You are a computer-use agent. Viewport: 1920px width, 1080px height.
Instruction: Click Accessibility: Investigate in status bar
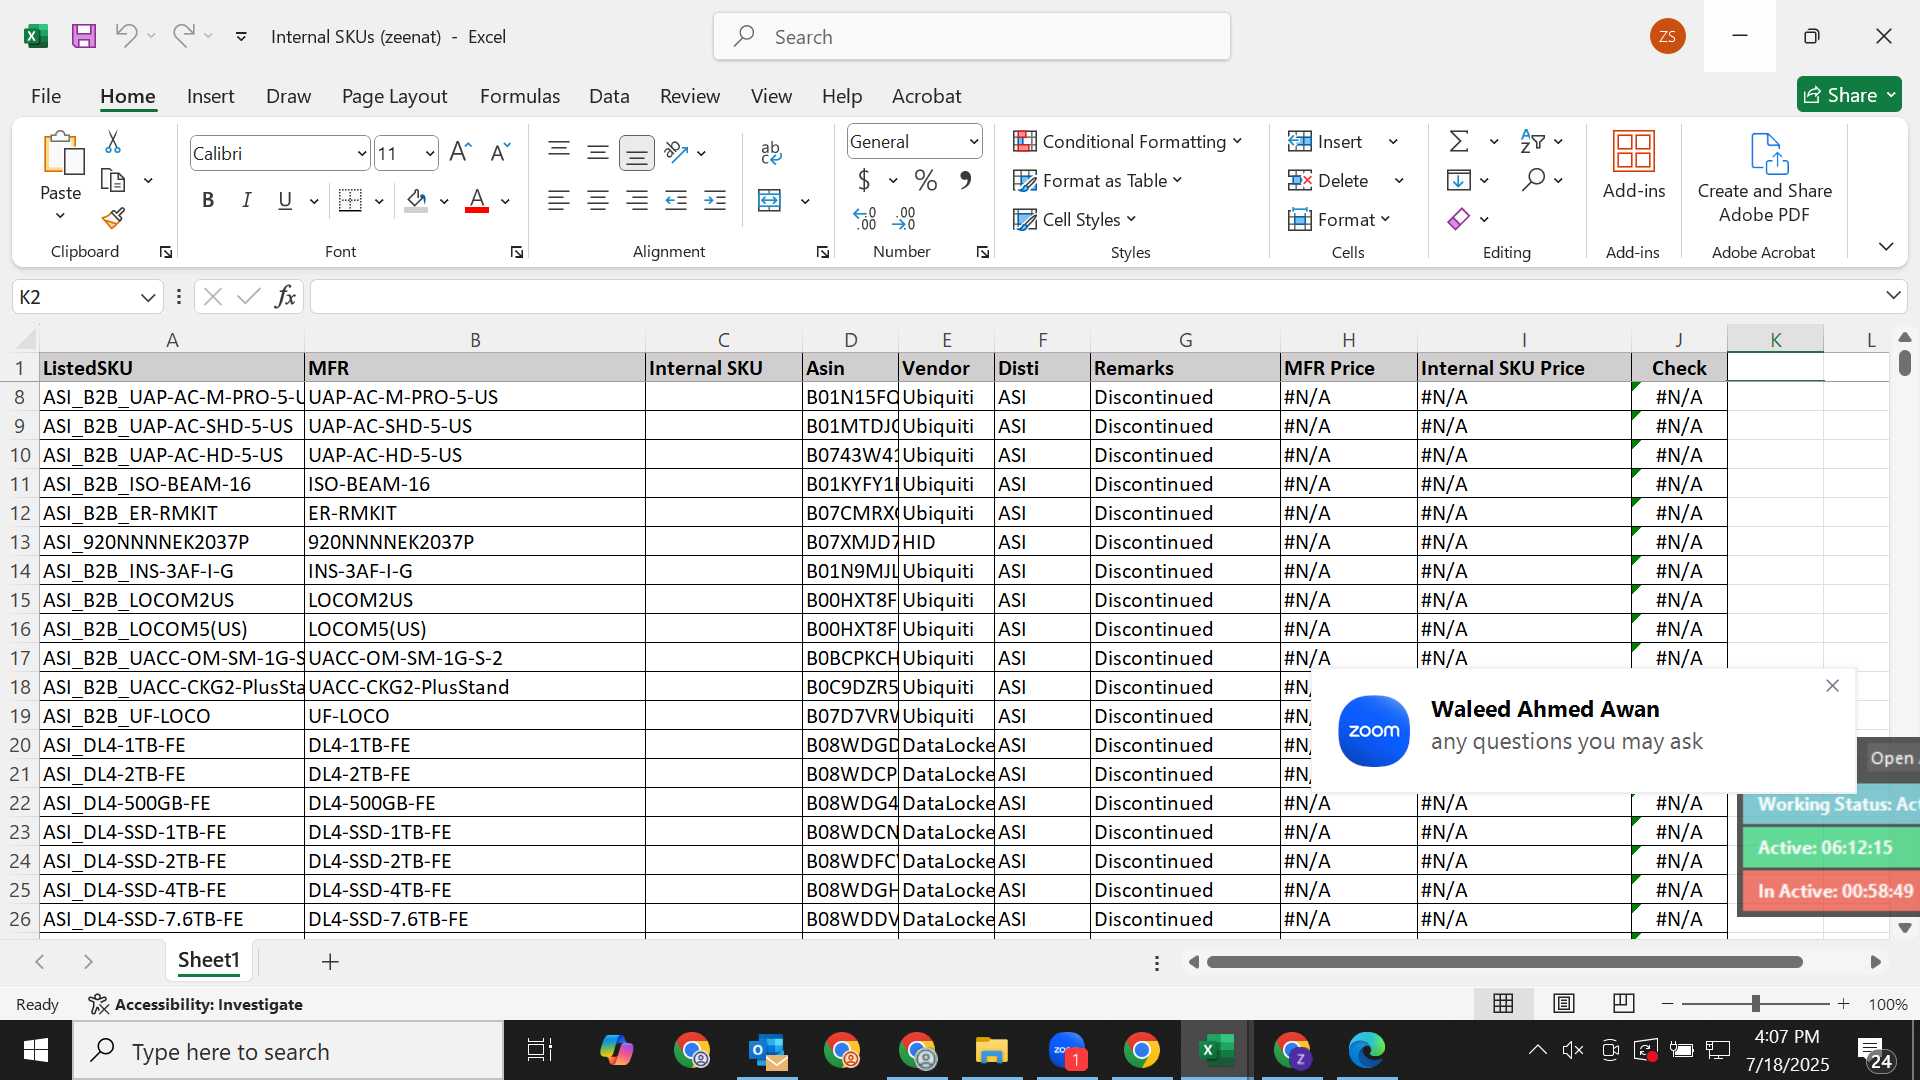pos(196,1004)
